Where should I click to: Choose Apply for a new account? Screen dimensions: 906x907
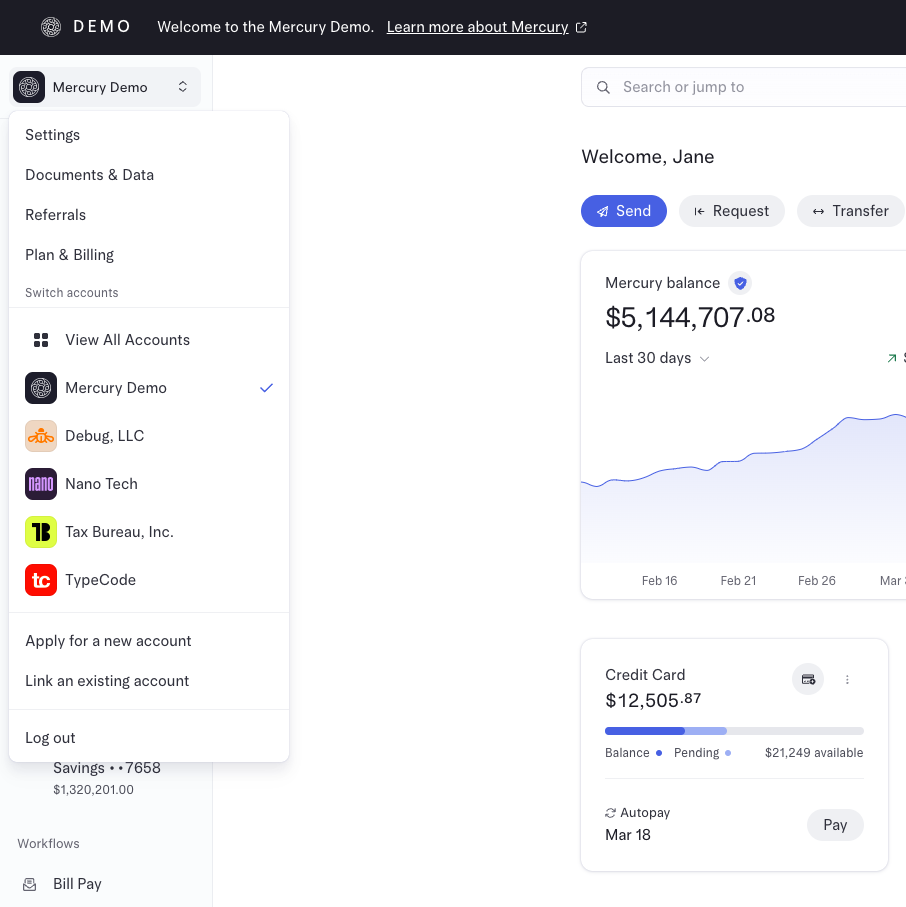149,641
